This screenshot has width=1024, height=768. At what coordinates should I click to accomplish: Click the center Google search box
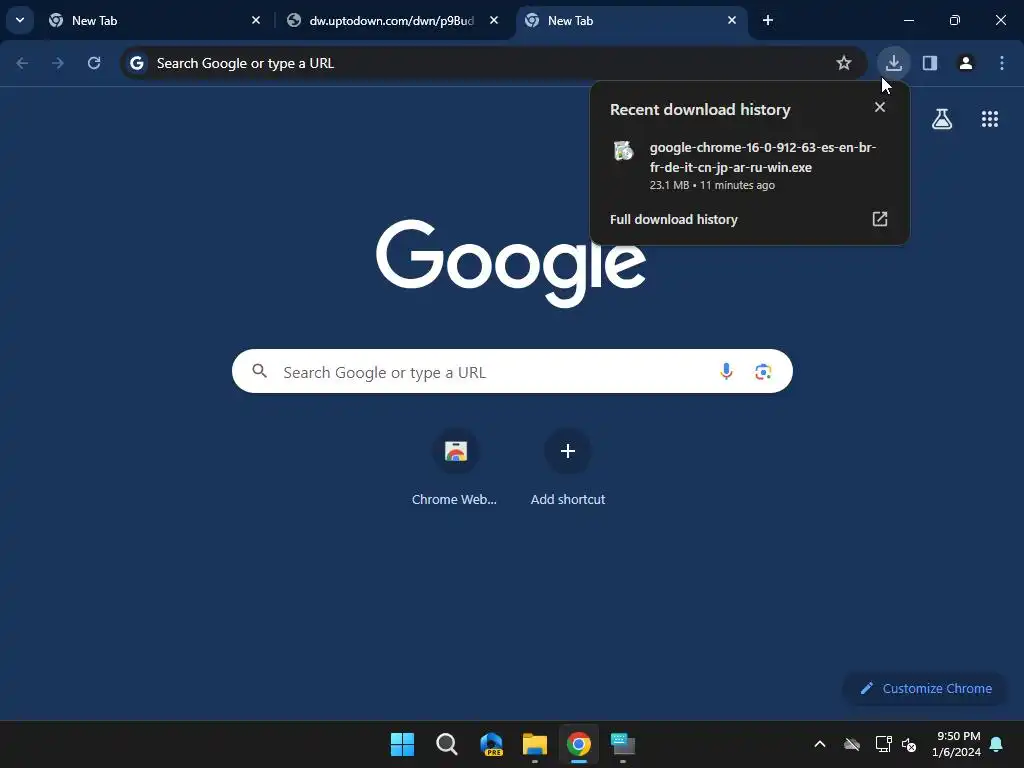[512, 372]
